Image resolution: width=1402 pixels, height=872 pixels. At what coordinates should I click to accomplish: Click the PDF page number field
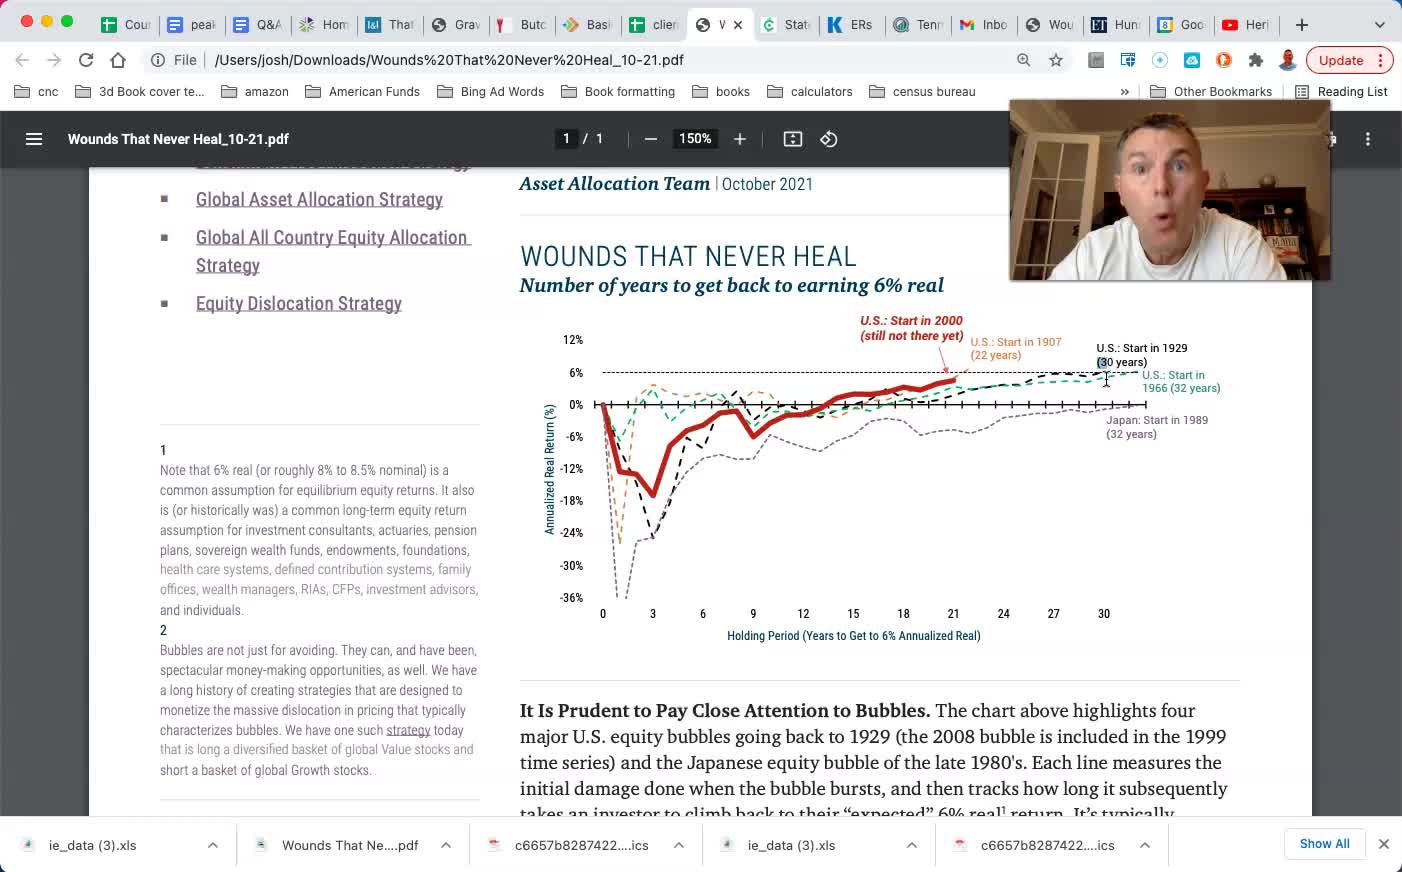(566, 139)
